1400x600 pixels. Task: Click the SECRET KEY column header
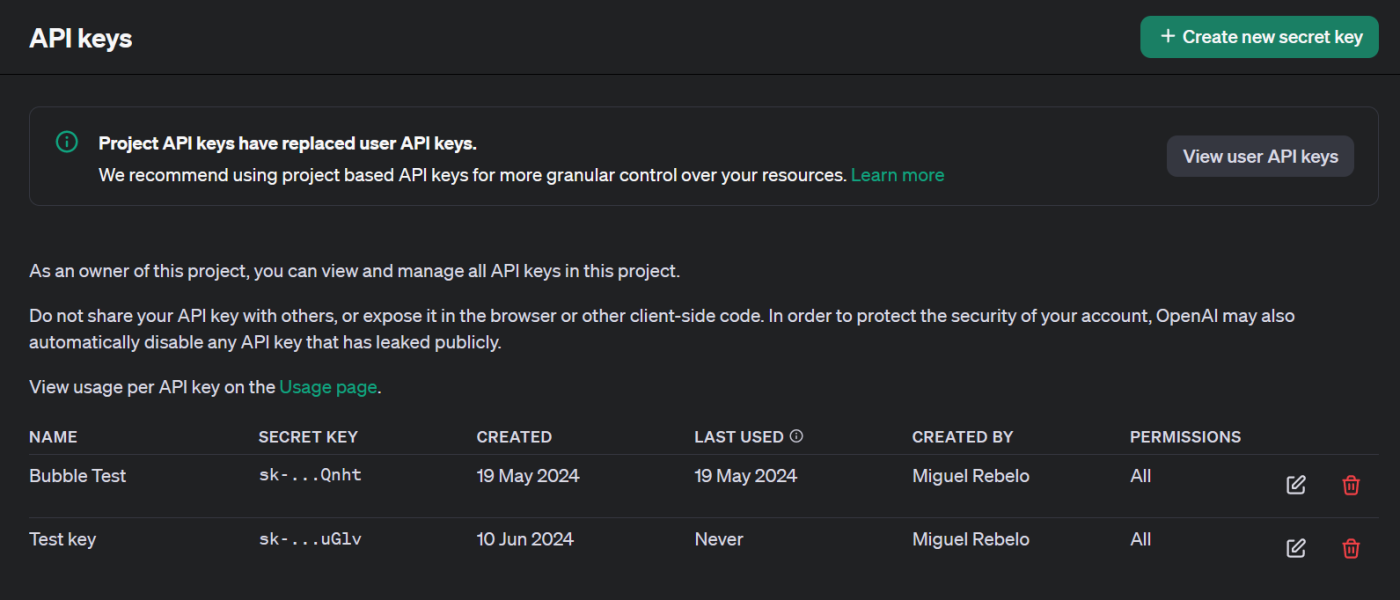[308, 437]
